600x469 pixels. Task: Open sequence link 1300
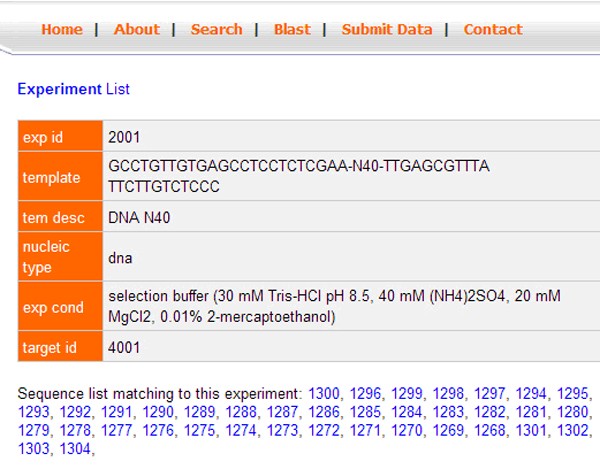[324, 393]
